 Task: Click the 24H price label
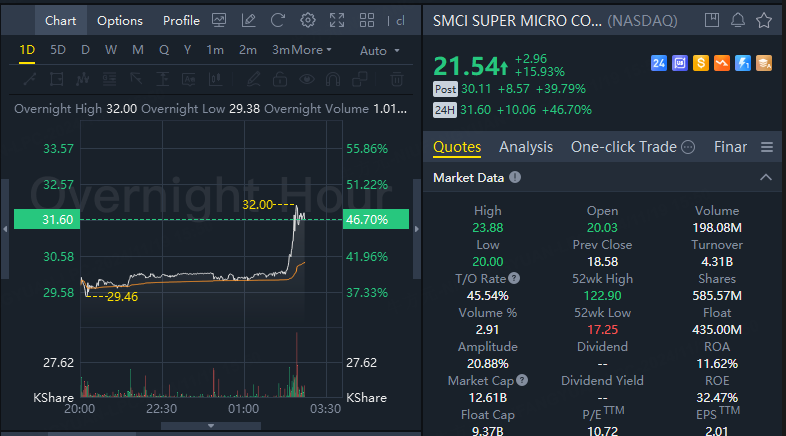[445, 110]
